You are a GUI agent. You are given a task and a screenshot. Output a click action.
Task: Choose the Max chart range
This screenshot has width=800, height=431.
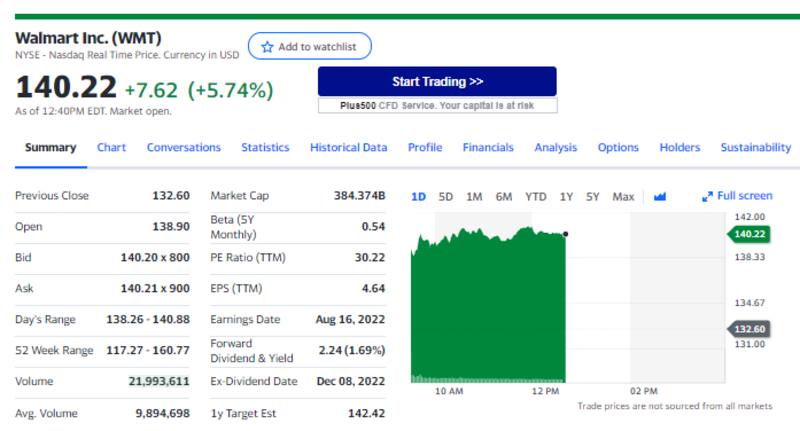[623, 197]
